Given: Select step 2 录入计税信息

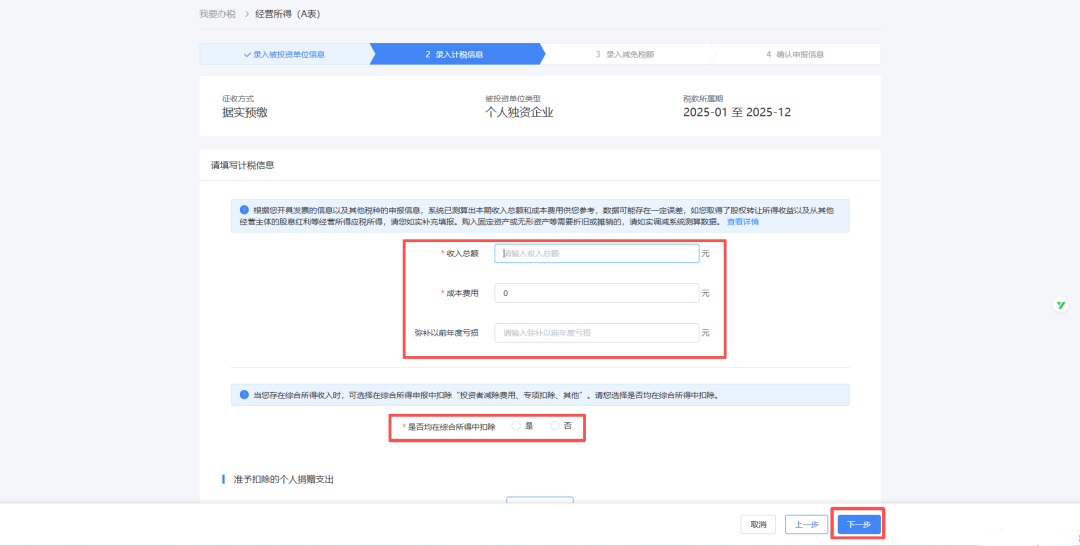Looking at the screenshot, I should coord(455,54).
